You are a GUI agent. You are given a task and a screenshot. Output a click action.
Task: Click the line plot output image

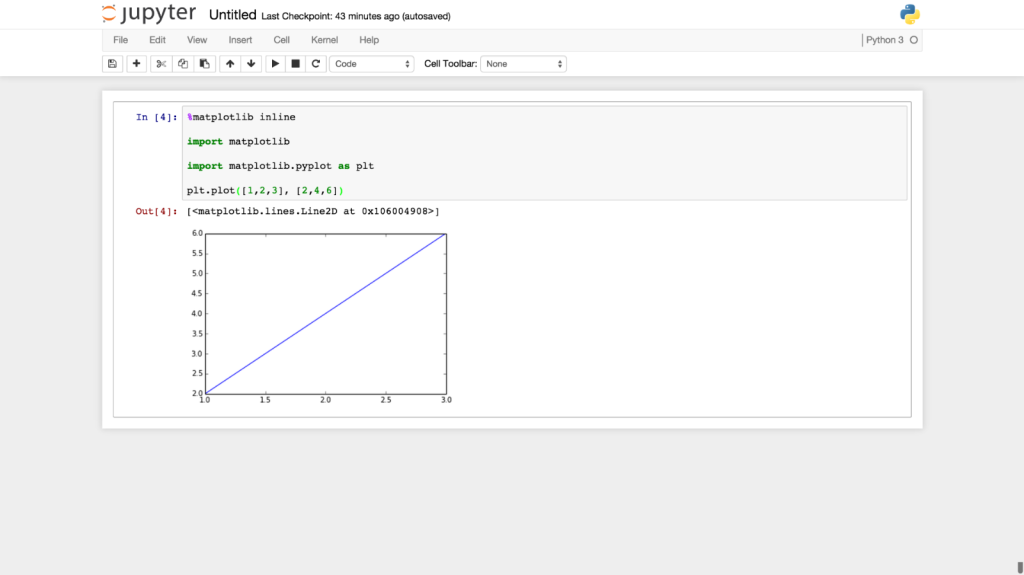point(320,317)
